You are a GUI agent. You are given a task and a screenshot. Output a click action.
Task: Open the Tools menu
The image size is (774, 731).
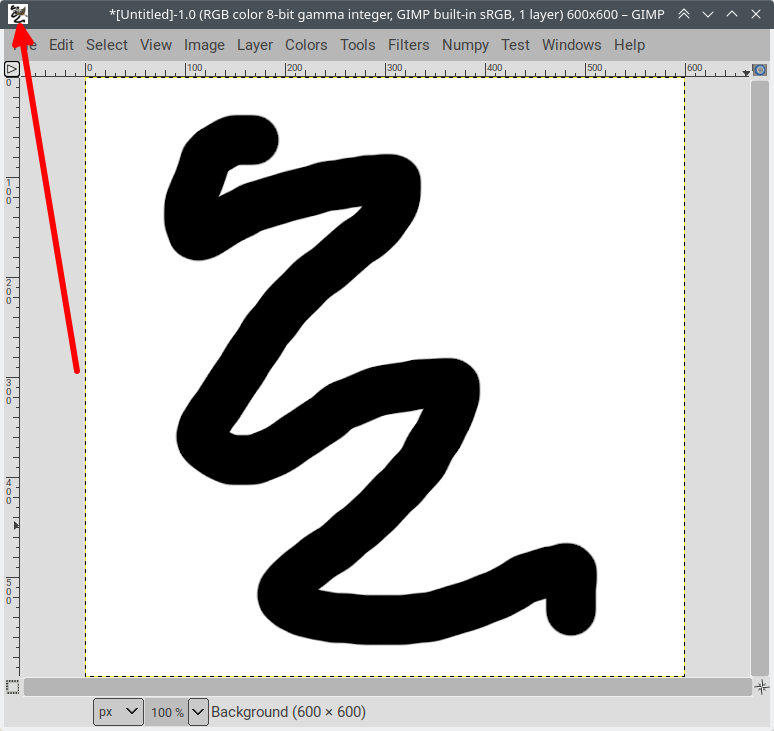[357, 45]
